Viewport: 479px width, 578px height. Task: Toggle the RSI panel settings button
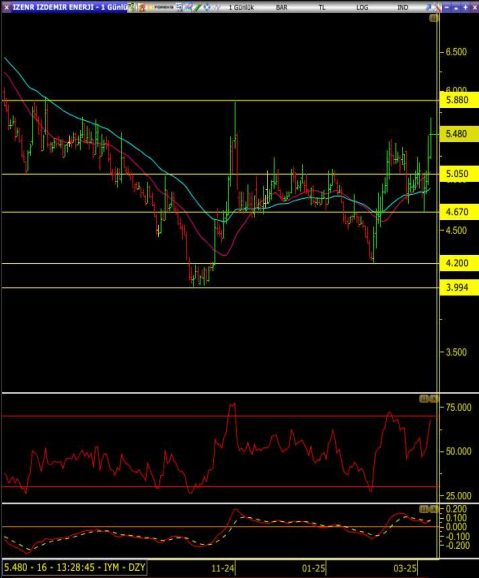point(424,399)
